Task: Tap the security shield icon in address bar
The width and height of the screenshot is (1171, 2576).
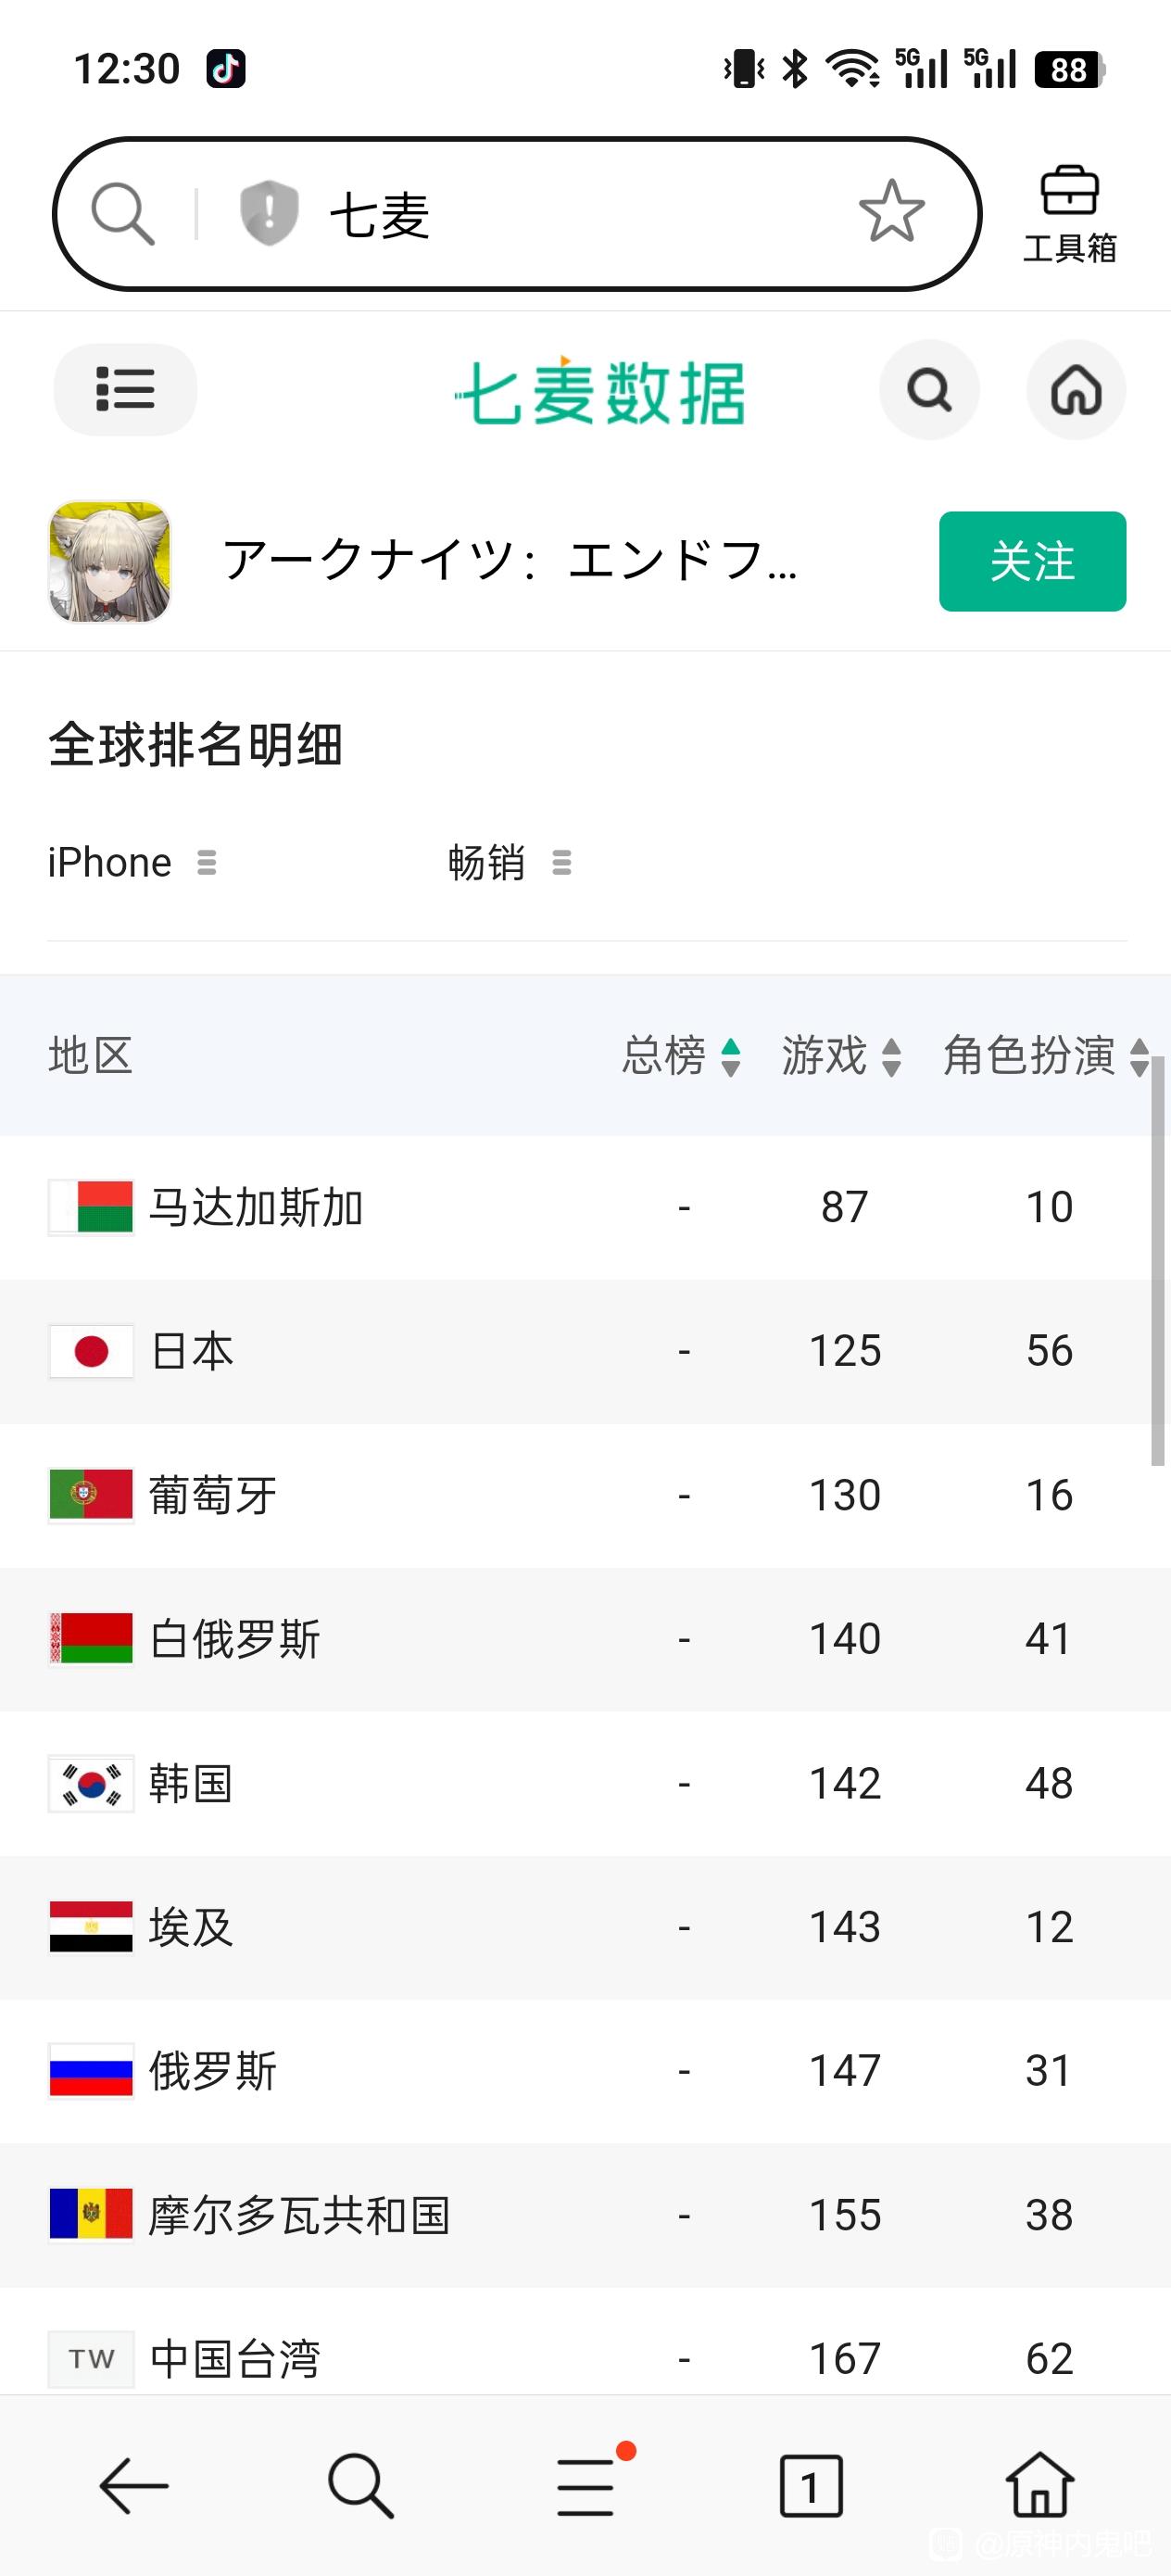Action: pyautogui.click(x=269, y=213)
